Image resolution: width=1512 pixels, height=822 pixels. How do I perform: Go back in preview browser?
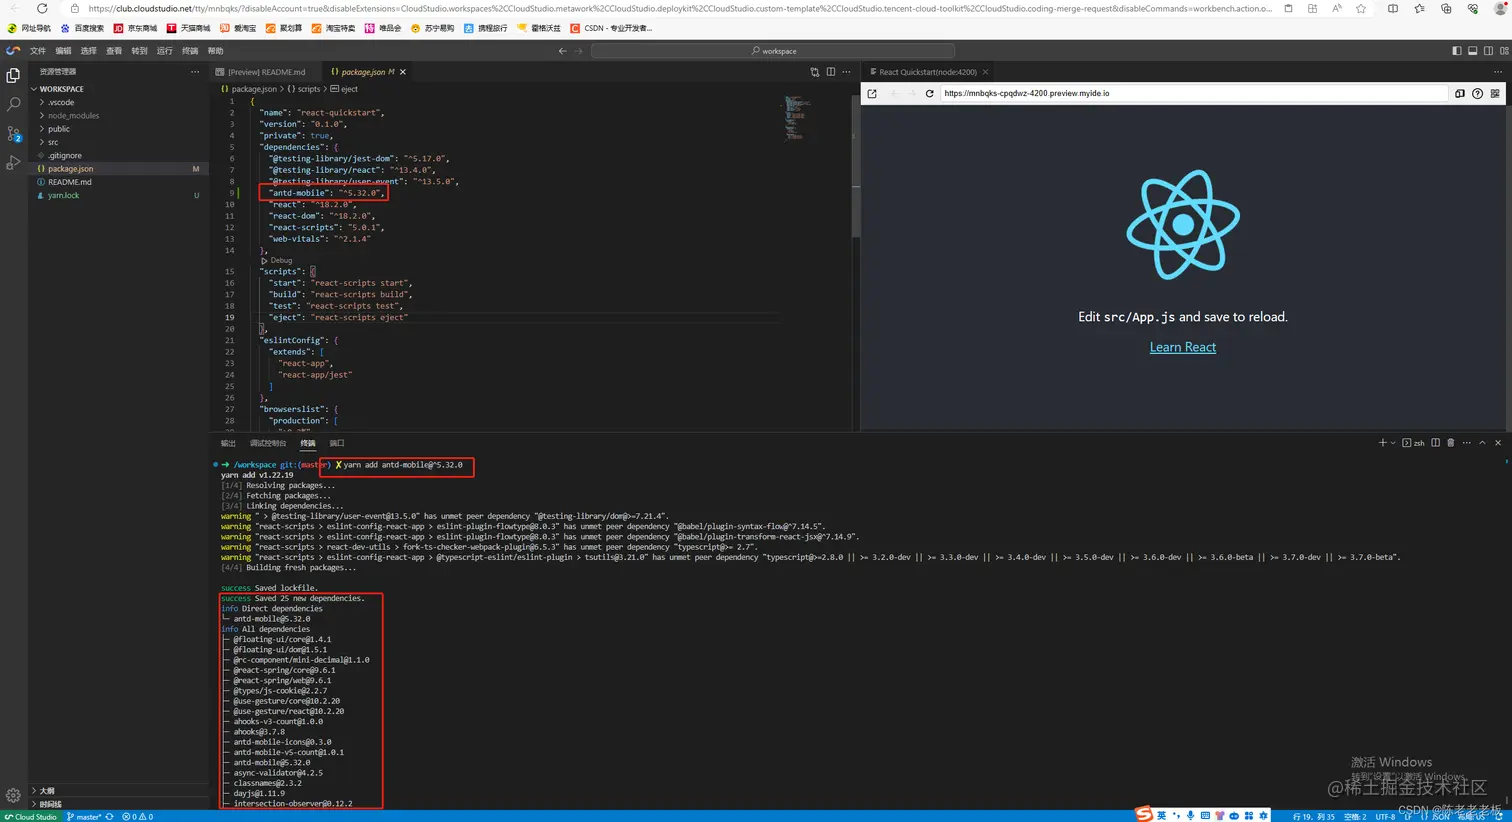pos(895,93)
